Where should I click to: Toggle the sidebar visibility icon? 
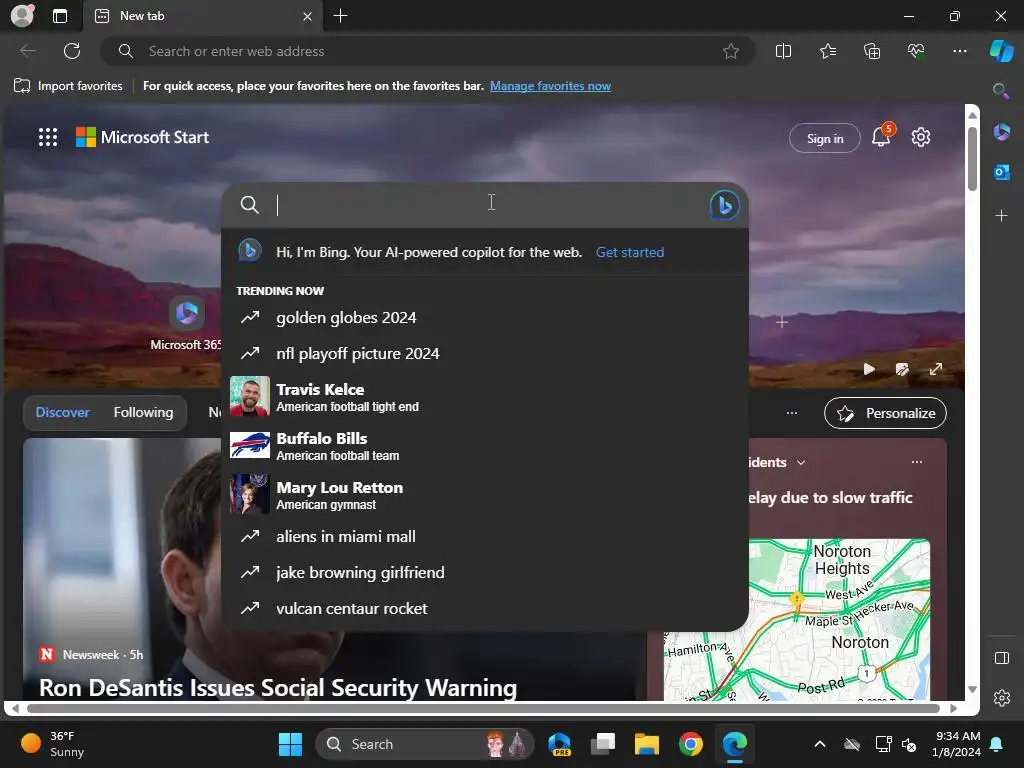(x=1002, y=658)
